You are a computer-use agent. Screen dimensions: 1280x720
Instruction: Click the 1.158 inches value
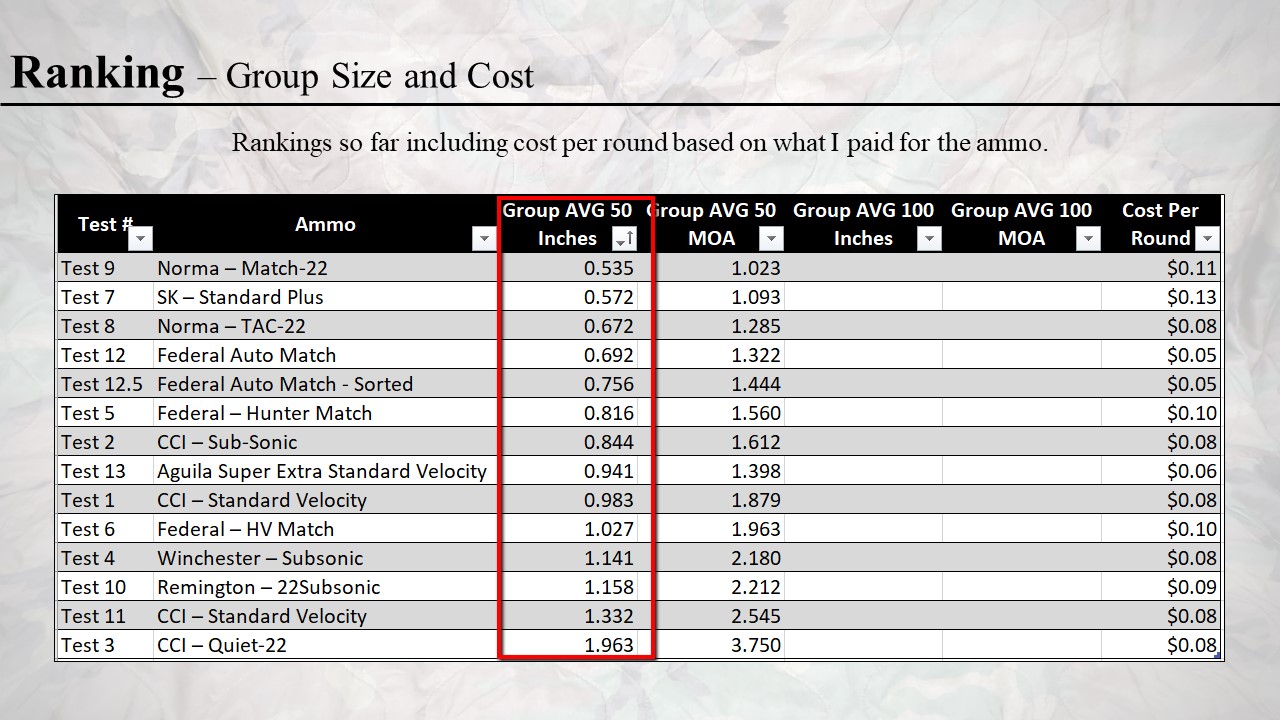[609, 587]
